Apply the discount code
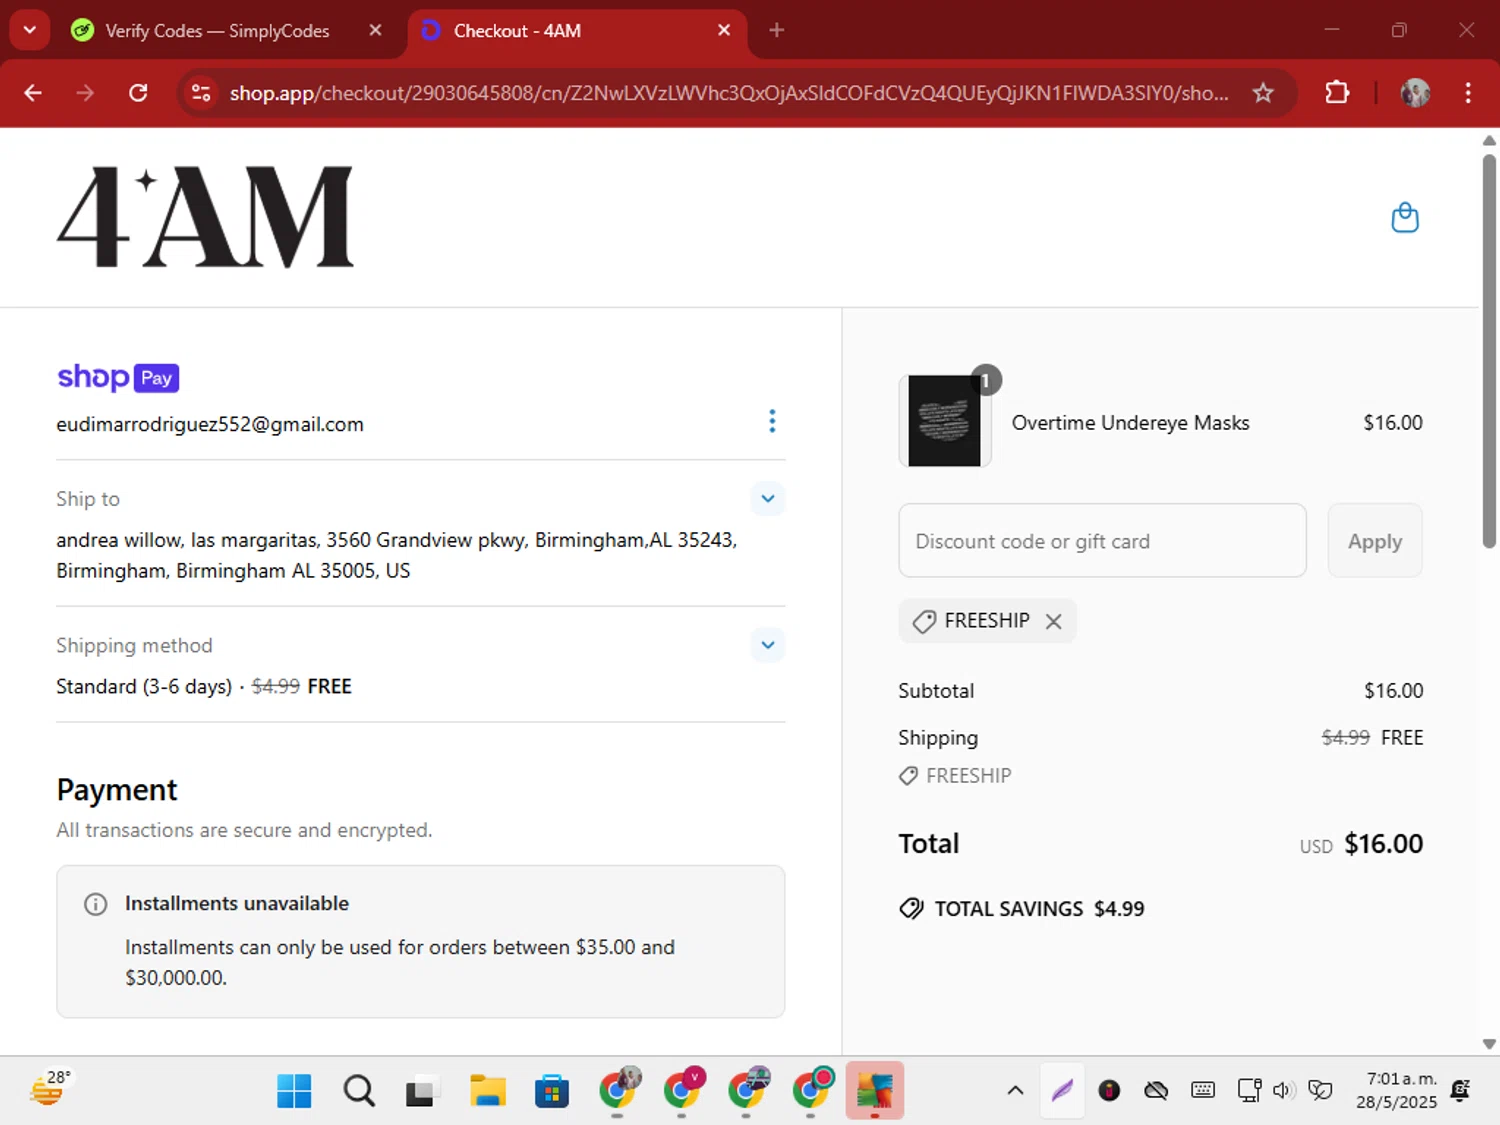This screenshot has width=1500, height=1125. (x=1375, y=541)
